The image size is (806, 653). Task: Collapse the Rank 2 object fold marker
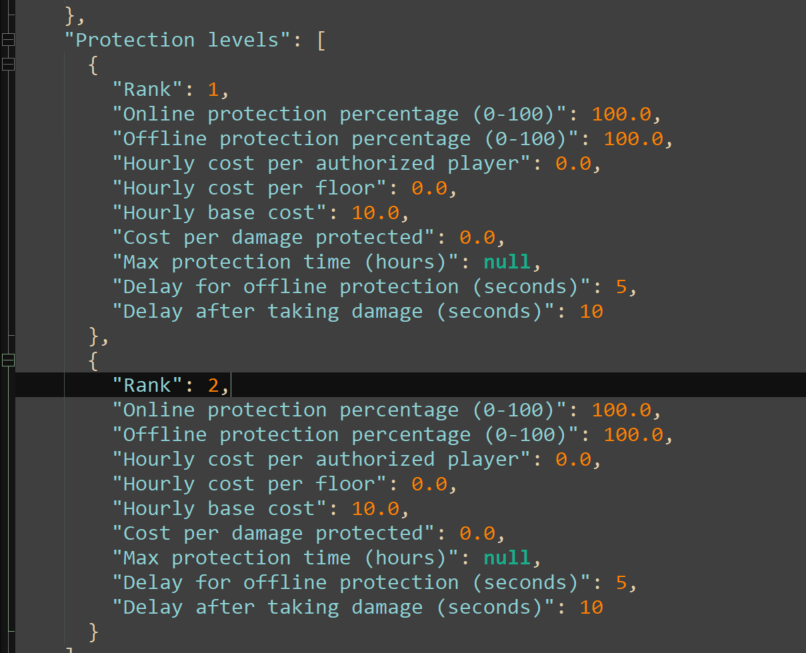click(x=8, y=360)
